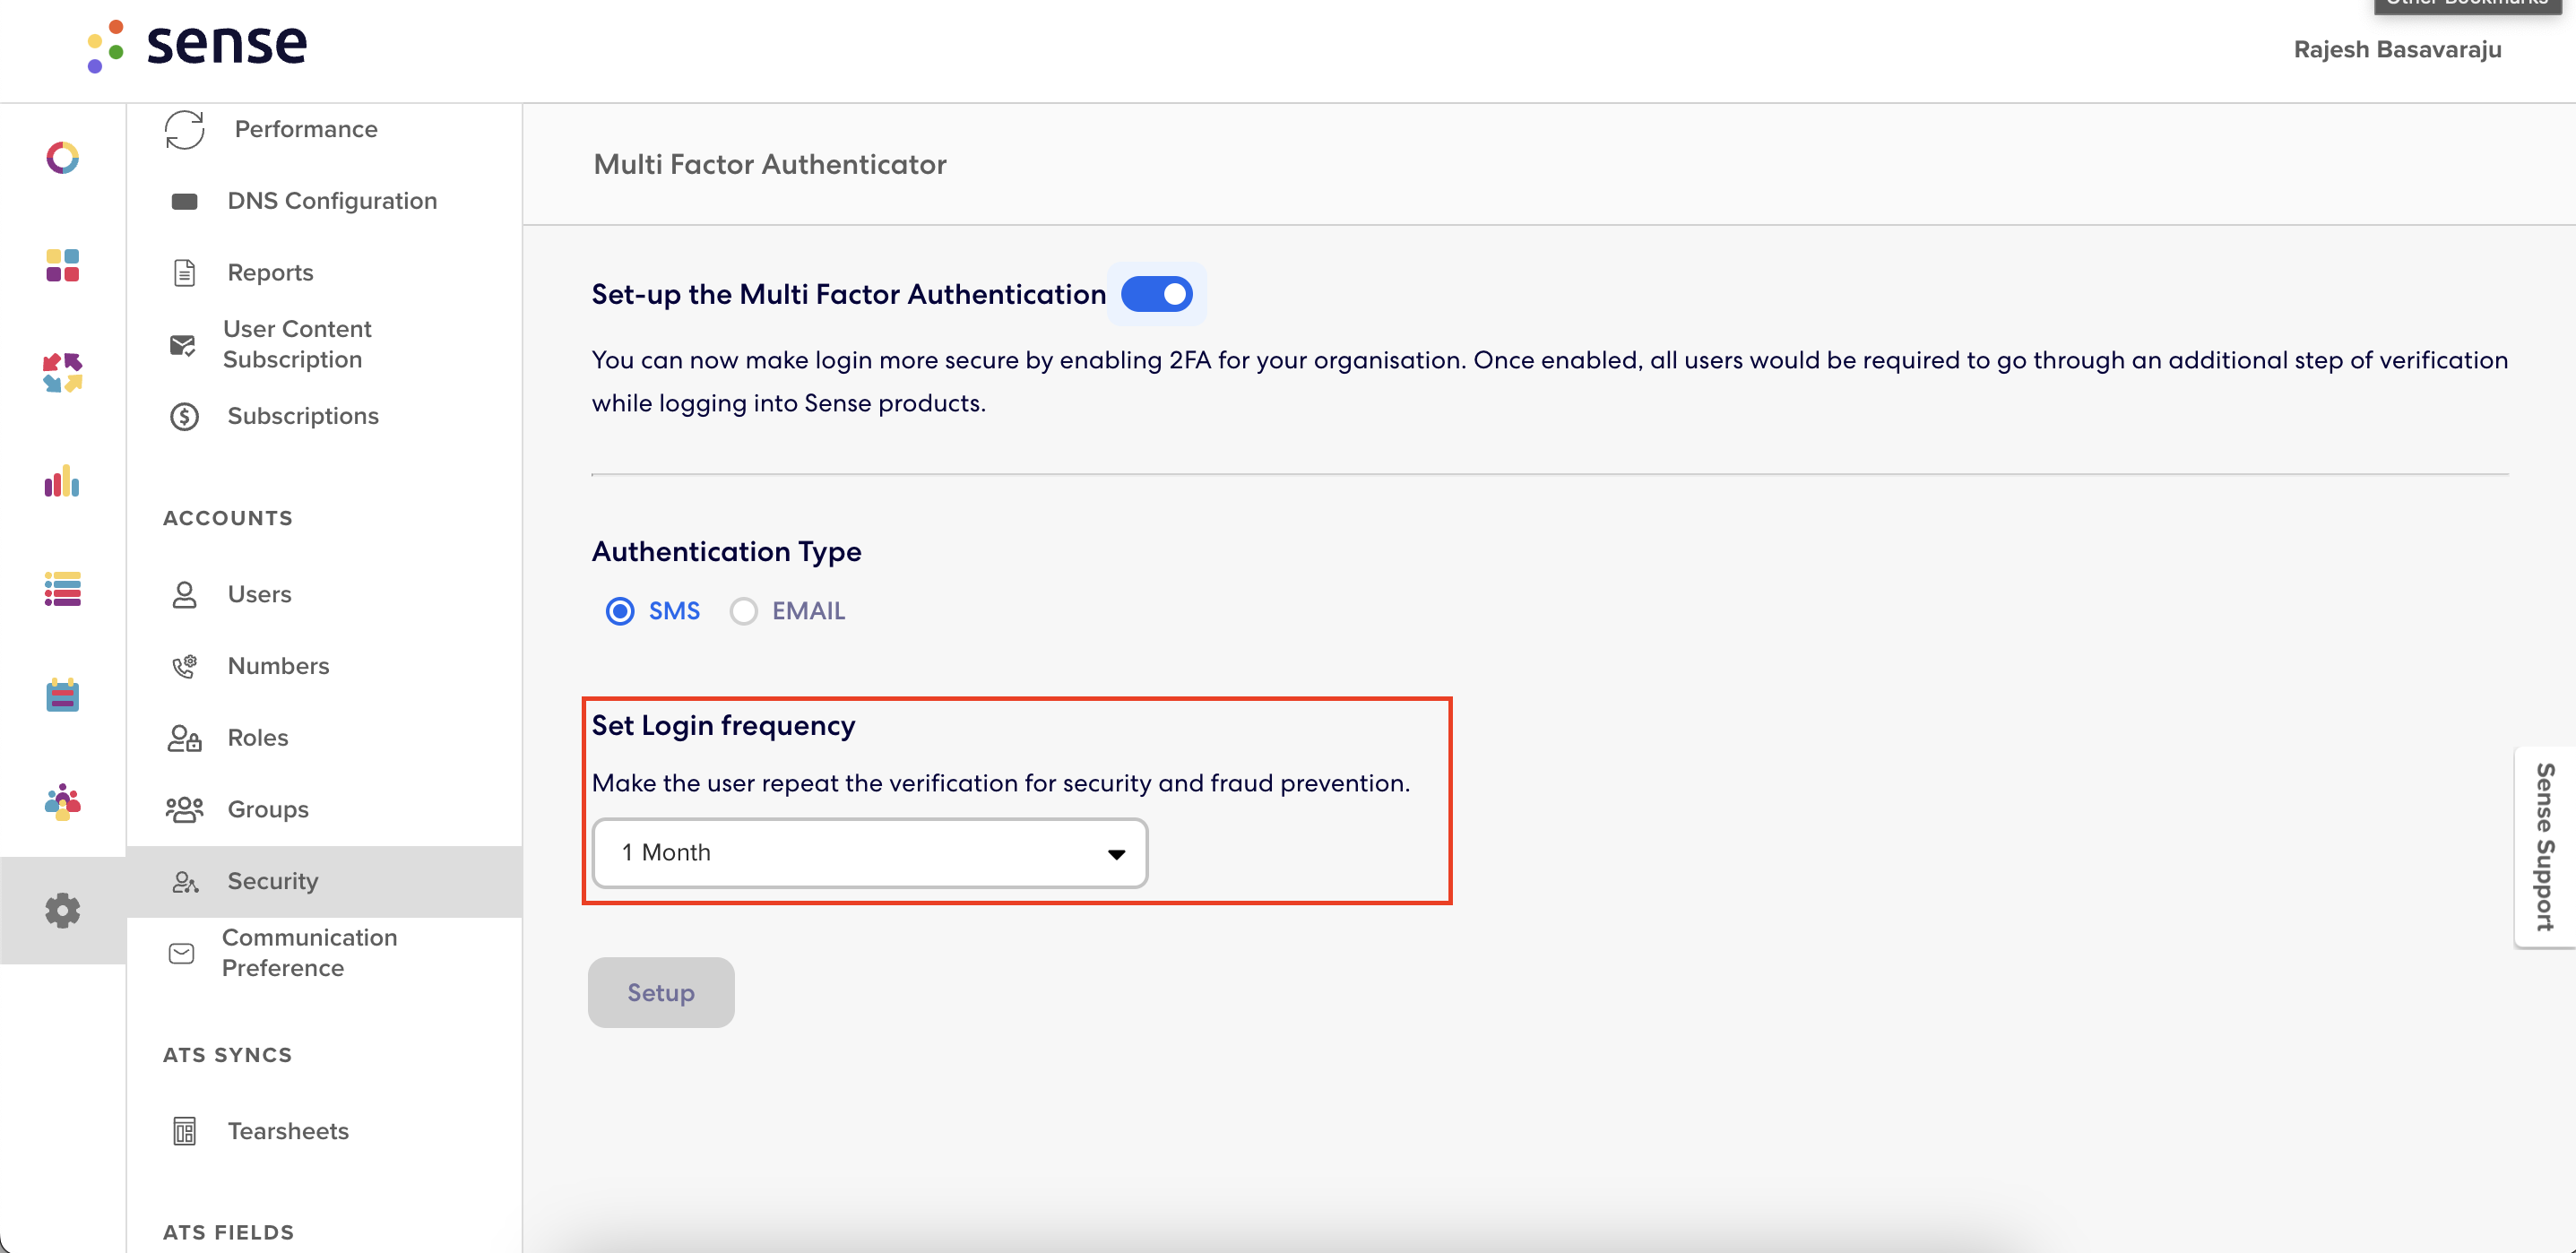Viewport: 2576px width, 1253px height.
Task: Click the Subscriptions dollar icon
Action: click(183, 416)
